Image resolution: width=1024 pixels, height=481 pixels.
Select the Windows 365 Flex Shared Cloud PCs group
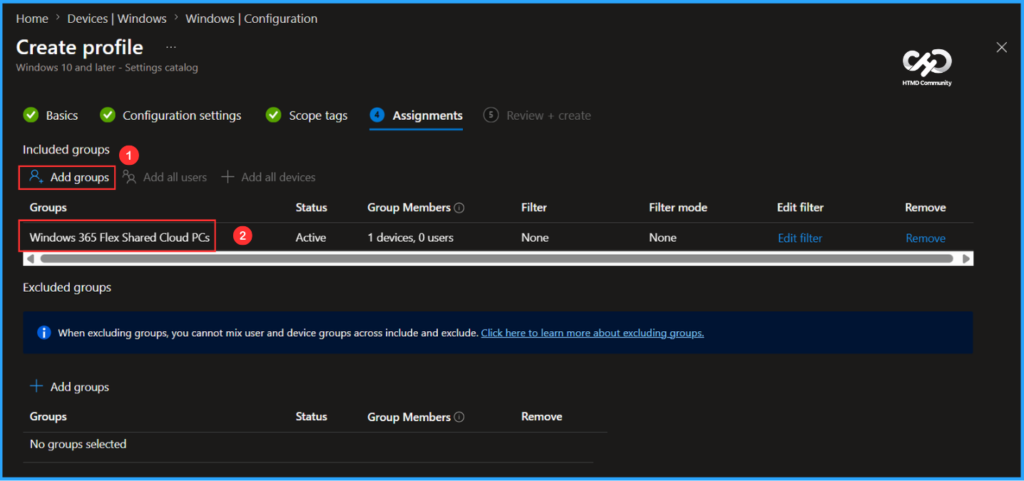120,238
